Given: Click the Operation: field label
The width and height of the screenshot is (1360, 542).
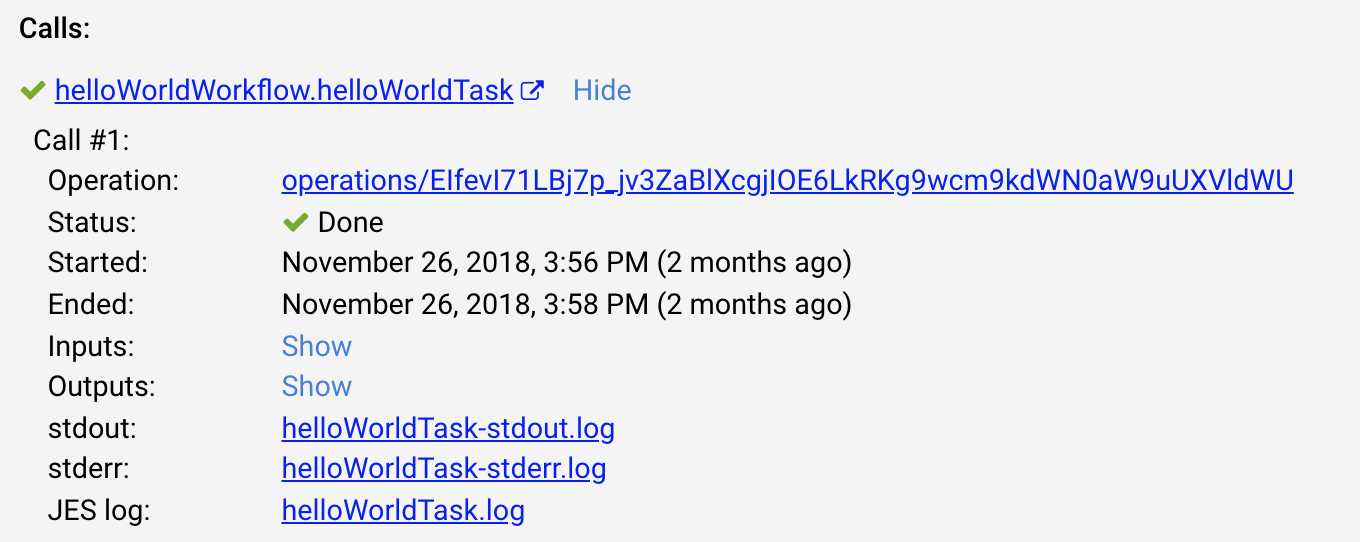Looking at the screenshot, I should (113, 181).
